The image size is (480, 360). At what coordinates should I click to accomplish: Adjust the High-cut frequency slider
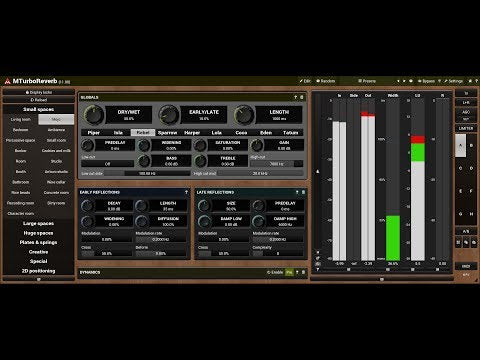[x=277, y=164]
